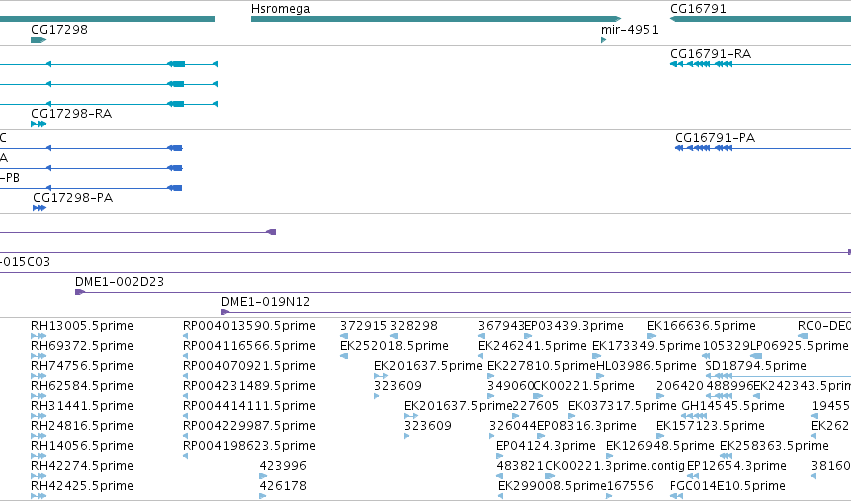Viewport: 851px width, 501px height.
Task: Click the EK258363.5prime label
Action: pyautogui.click(x=774, y=446)
